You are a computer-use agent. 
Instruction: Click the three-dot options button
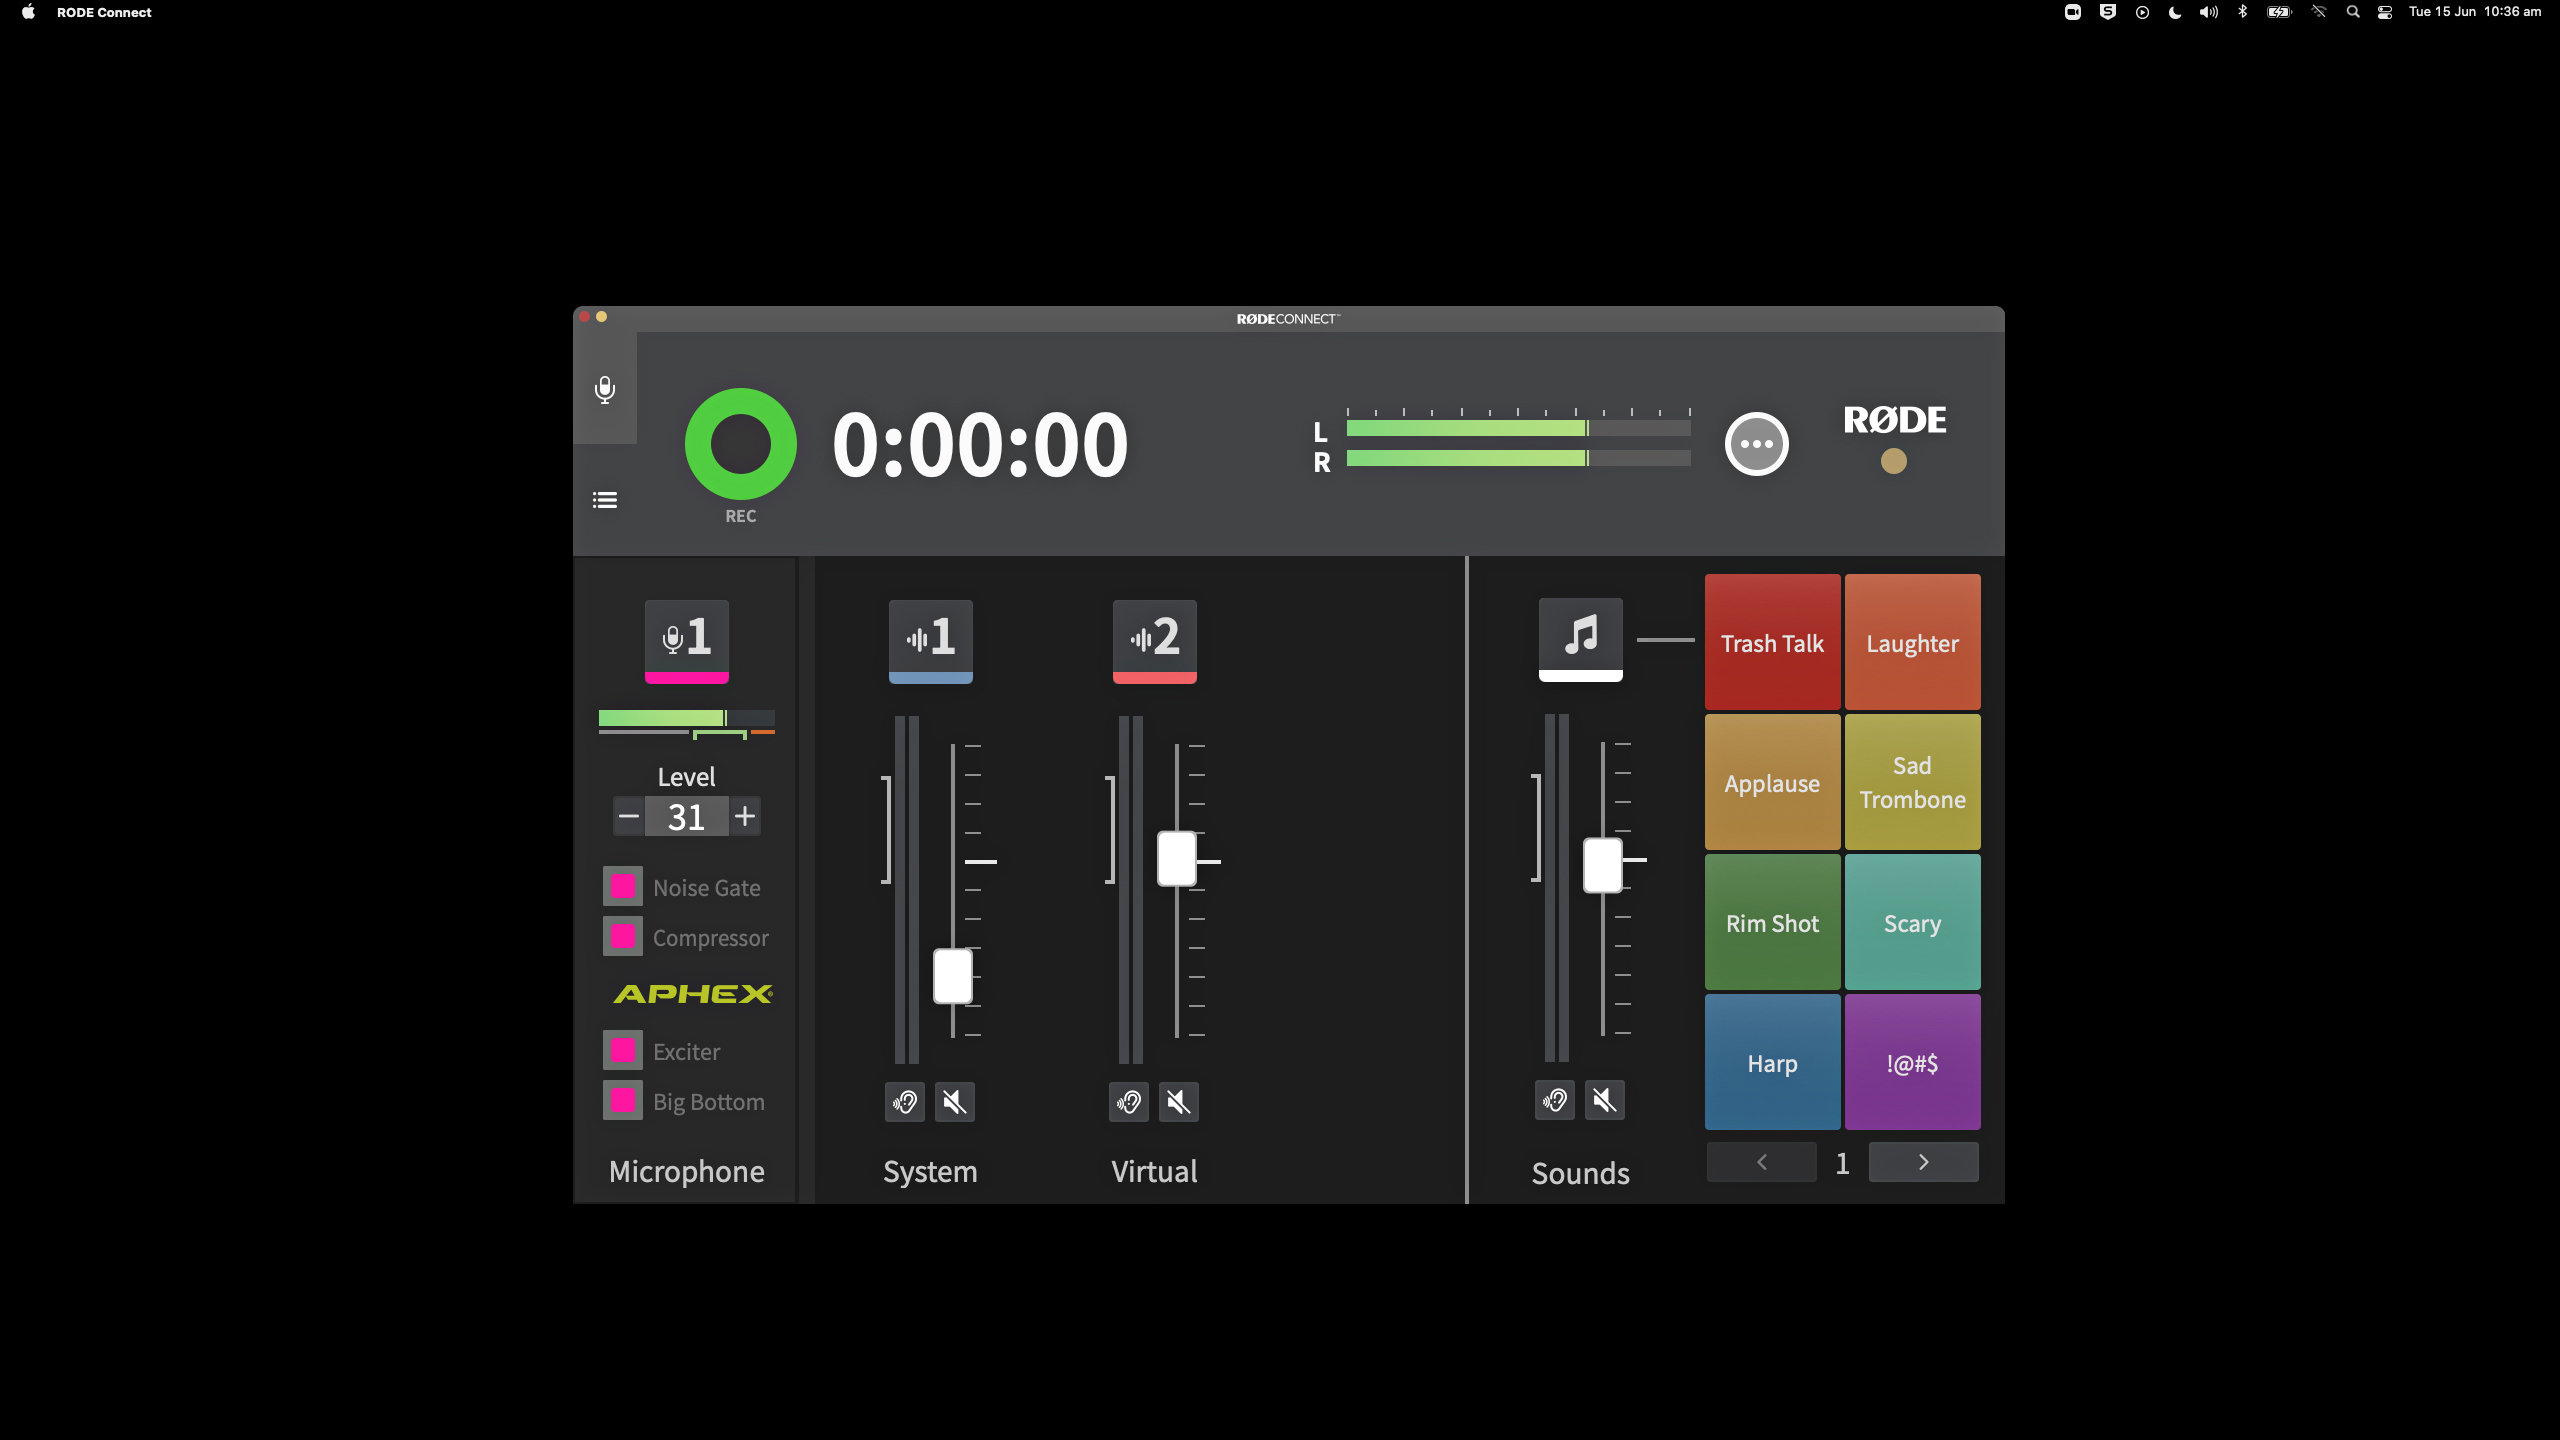click(1756, 443)
